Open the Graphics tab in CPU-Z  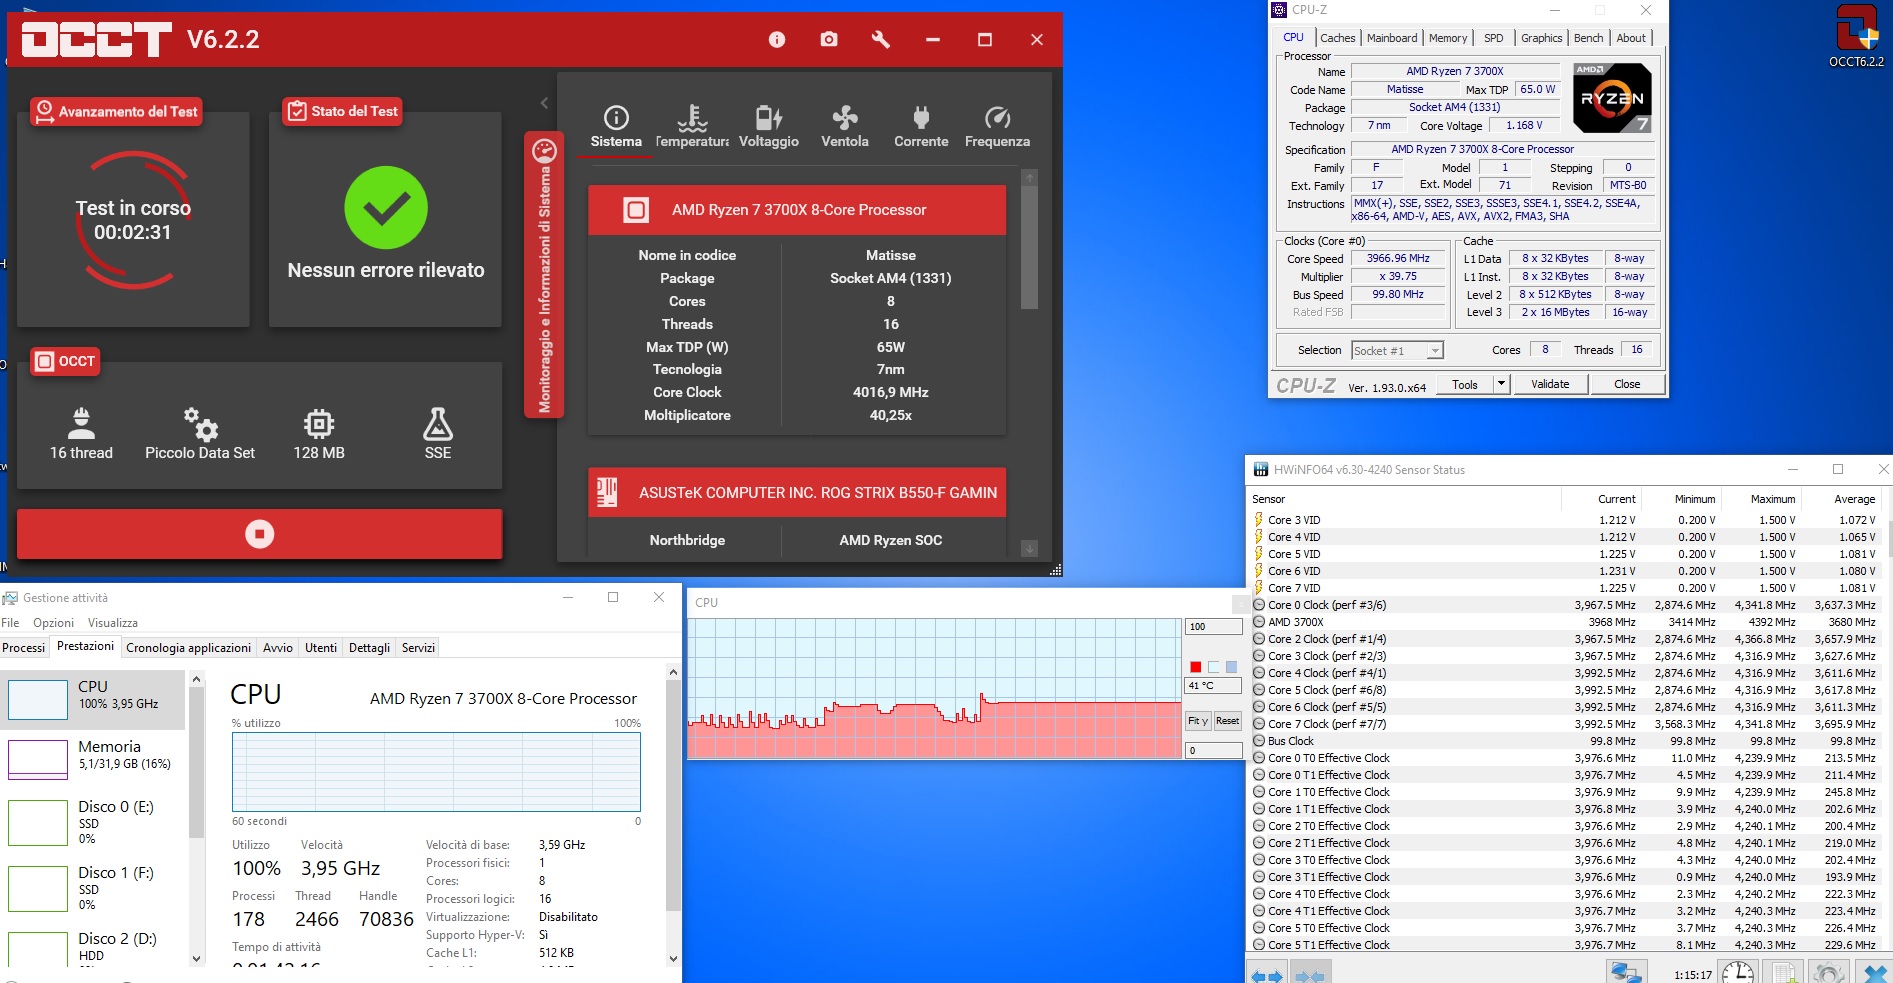coord(1542,38)
